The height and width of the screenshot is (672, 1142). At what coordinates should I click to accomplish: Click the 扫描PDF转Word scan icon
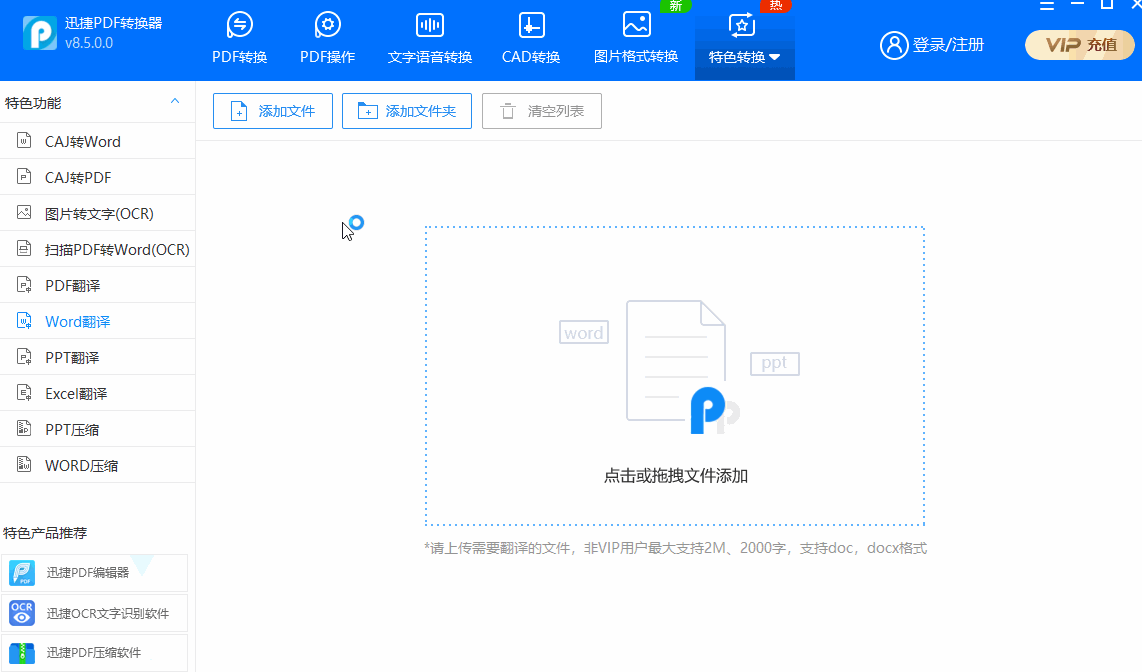(x=24, y=248)
